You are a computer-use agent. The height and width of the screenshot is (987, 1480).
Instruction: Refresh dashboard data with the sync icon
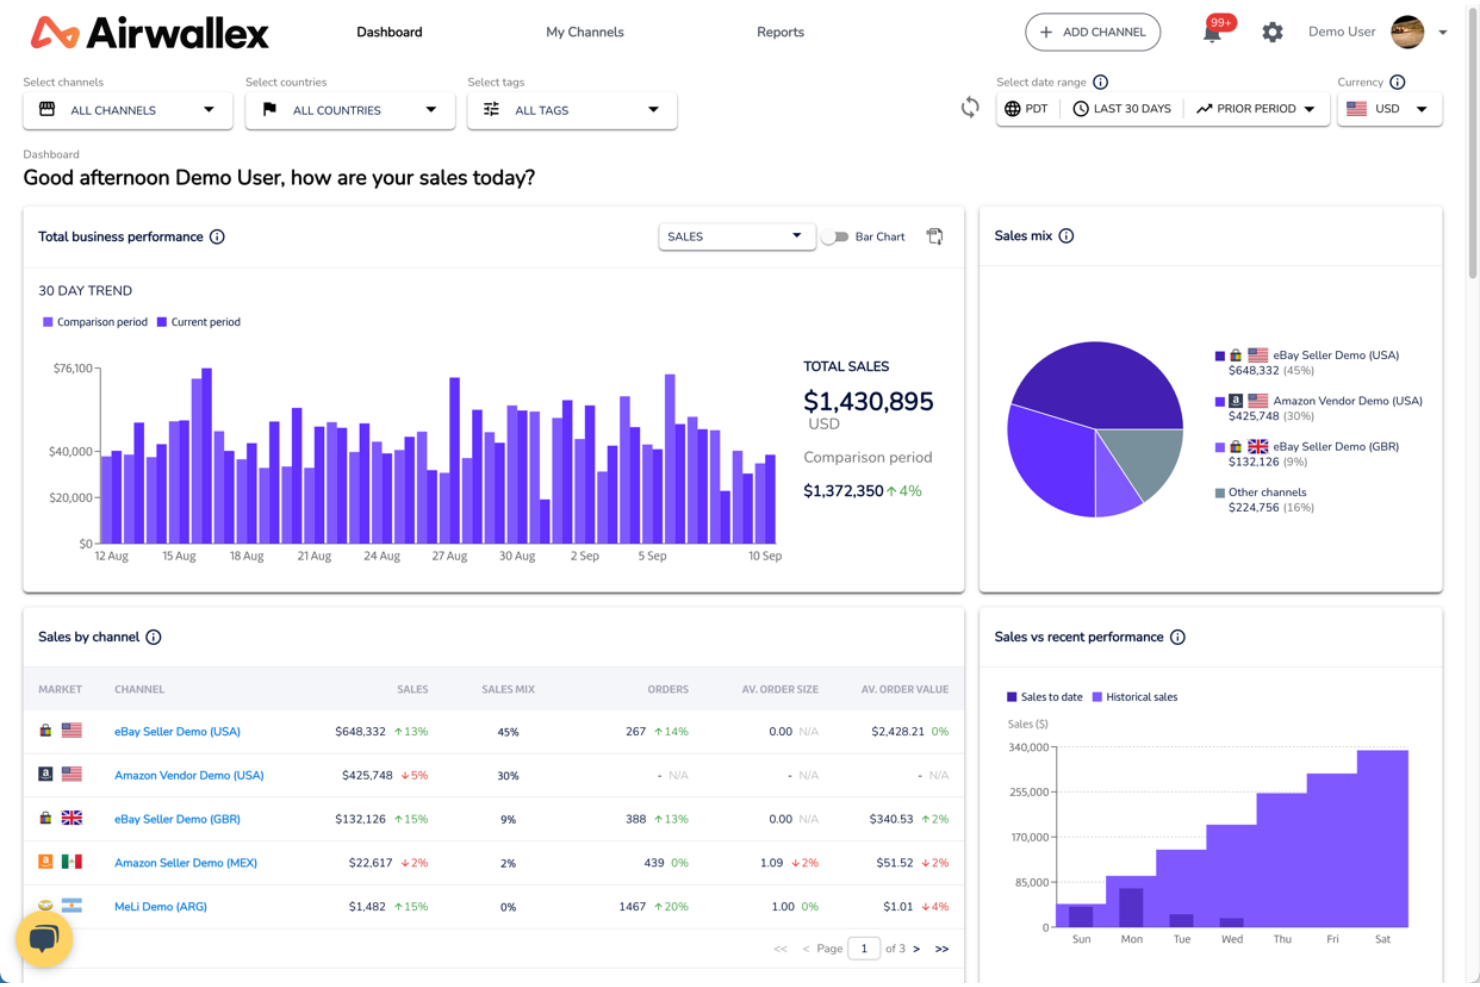point(968,107)
